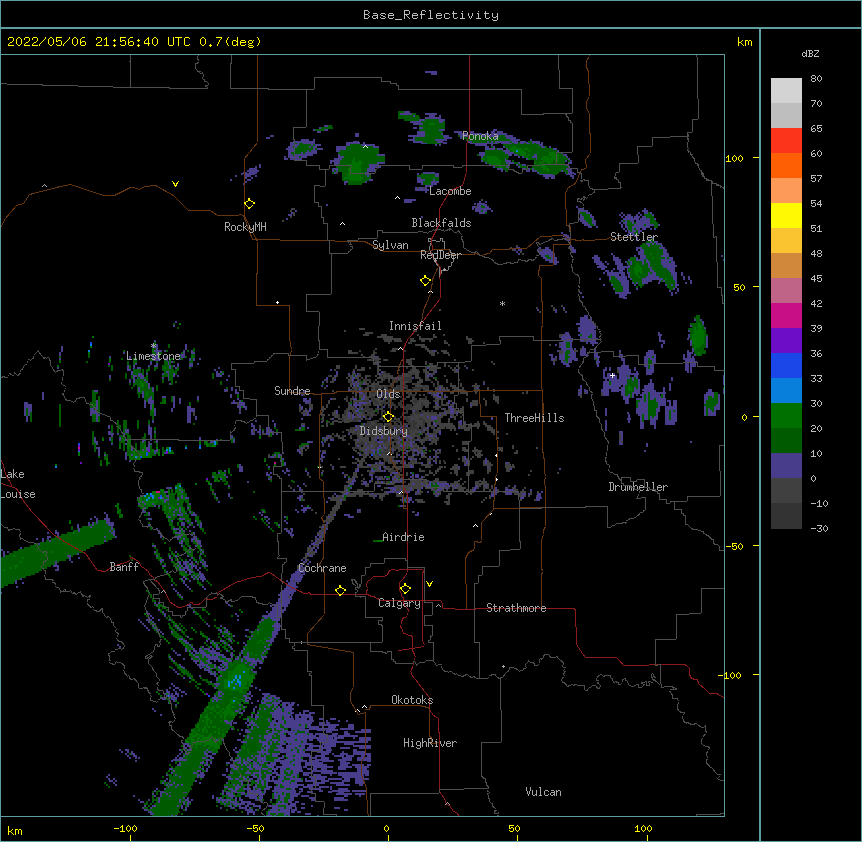Click the -50 km tick on the bottom axis
The image size is (862, 842).
255,828
